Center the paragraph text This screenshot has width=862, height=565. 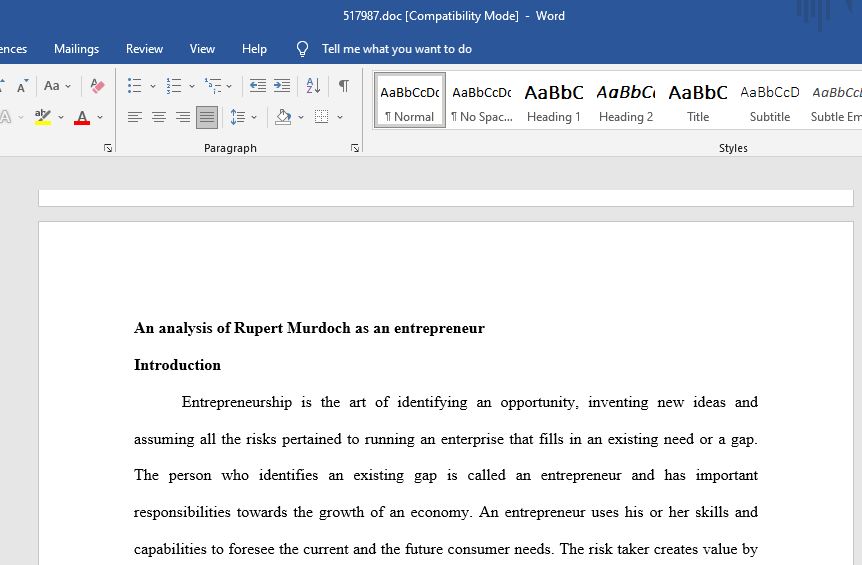coord(159,117)
